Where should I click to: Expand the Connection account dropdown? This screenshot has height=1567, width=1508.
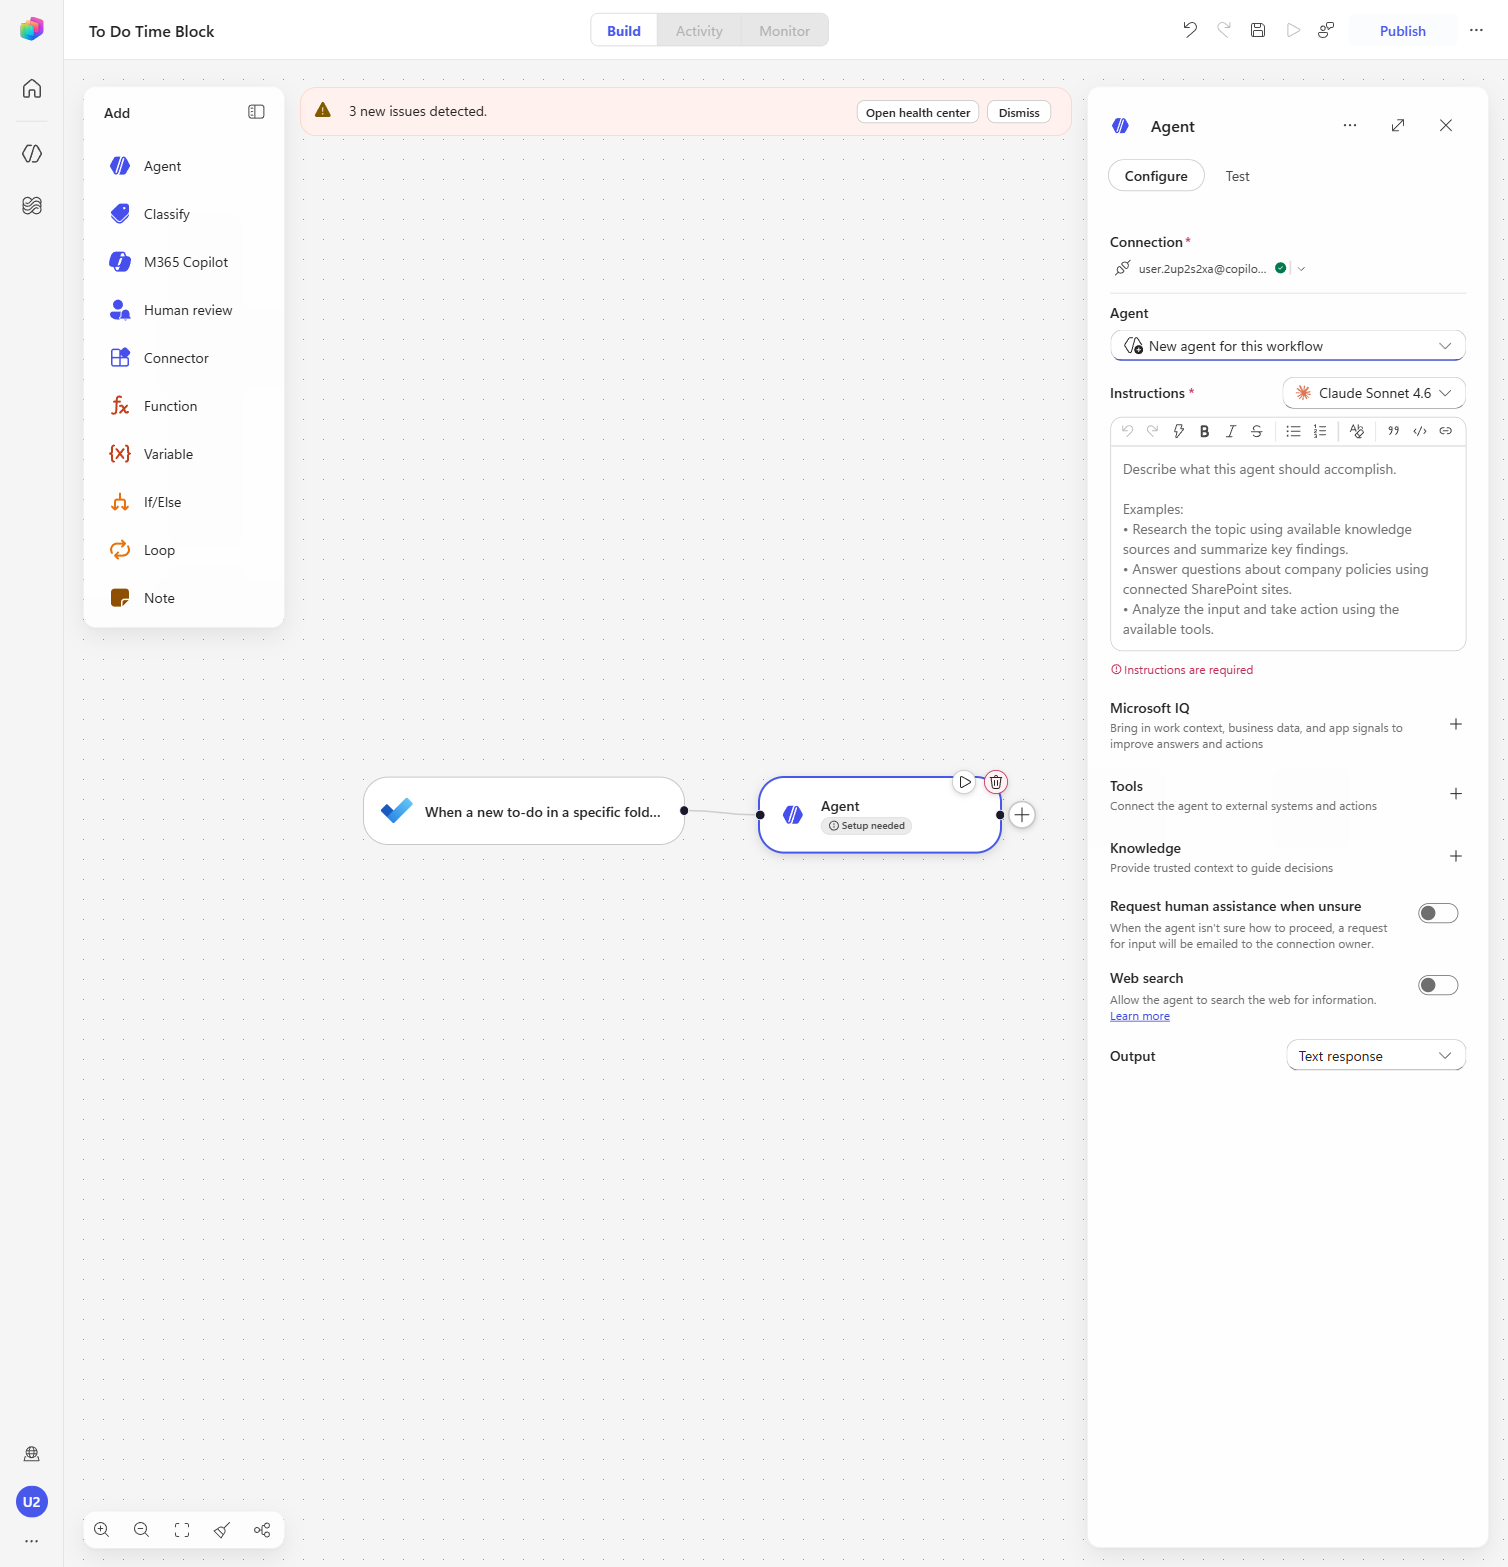[1301, 268]
